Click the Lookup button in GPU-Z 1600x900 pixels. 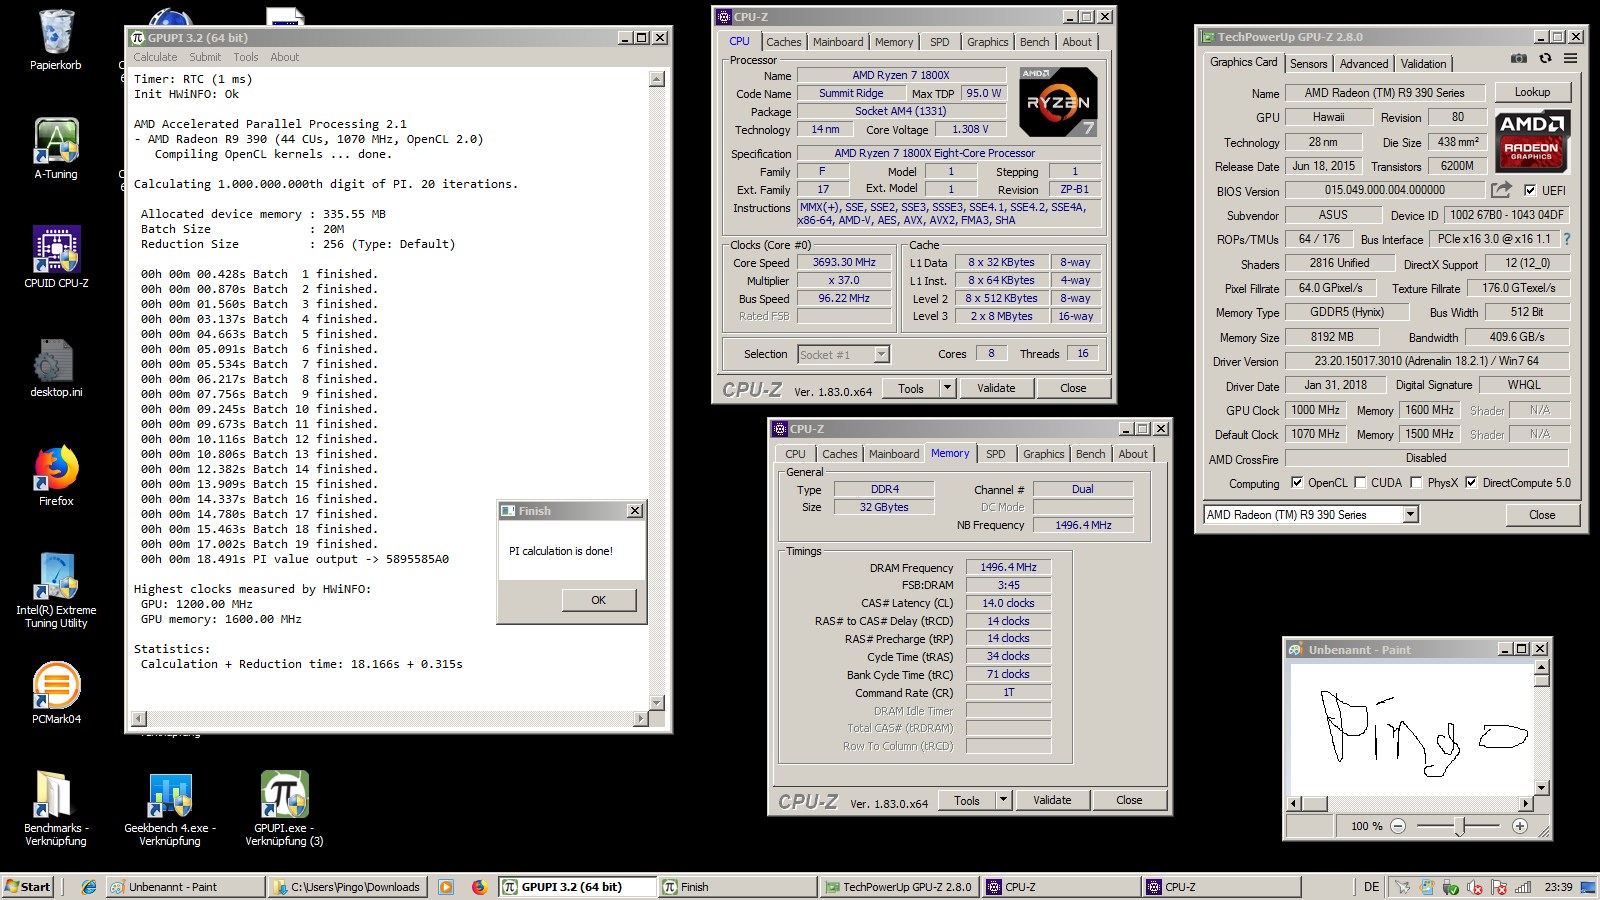pyautogui.click(x=1532, y=92)
